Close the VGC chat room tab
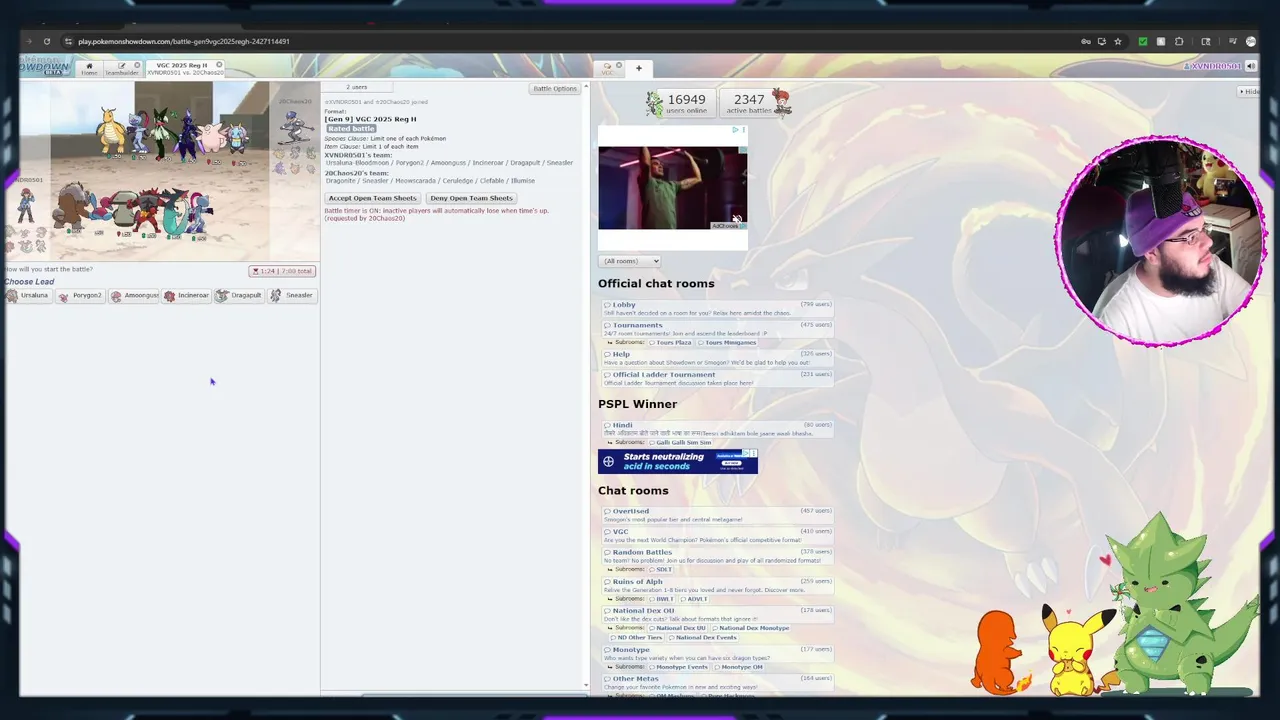The width and height of the screenshot is (1280, 720). (619, 65)
